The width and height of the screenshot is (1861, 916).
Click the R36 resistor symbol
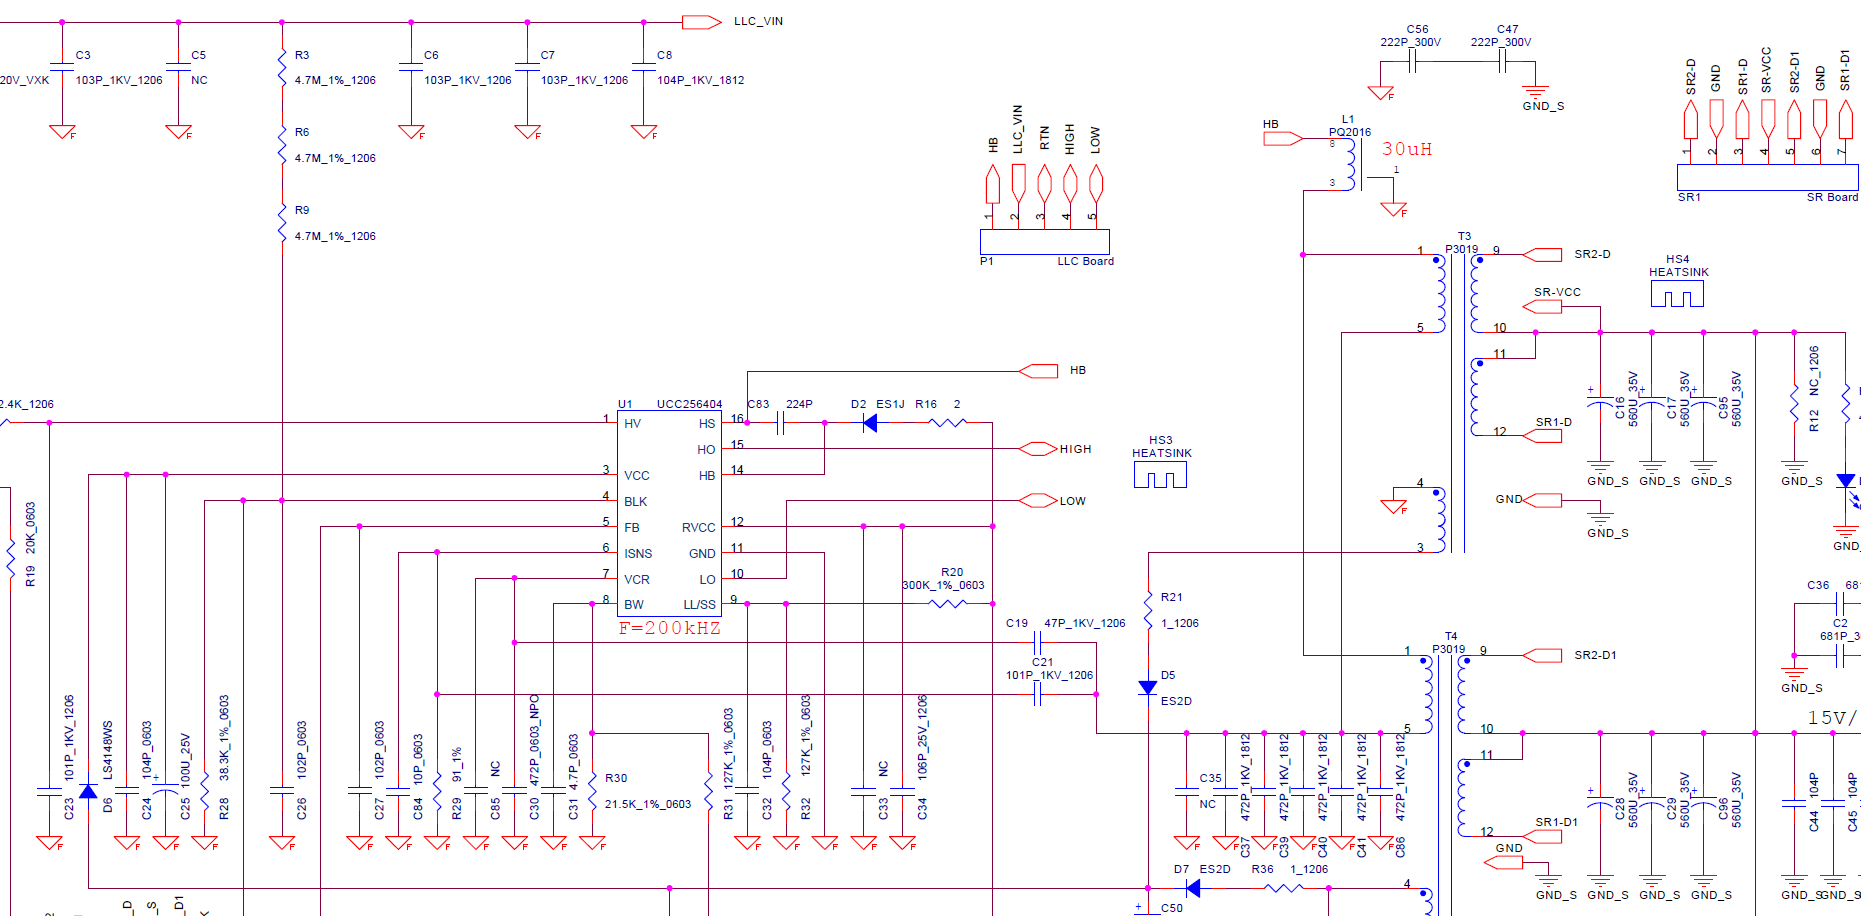coord(1283,888)
